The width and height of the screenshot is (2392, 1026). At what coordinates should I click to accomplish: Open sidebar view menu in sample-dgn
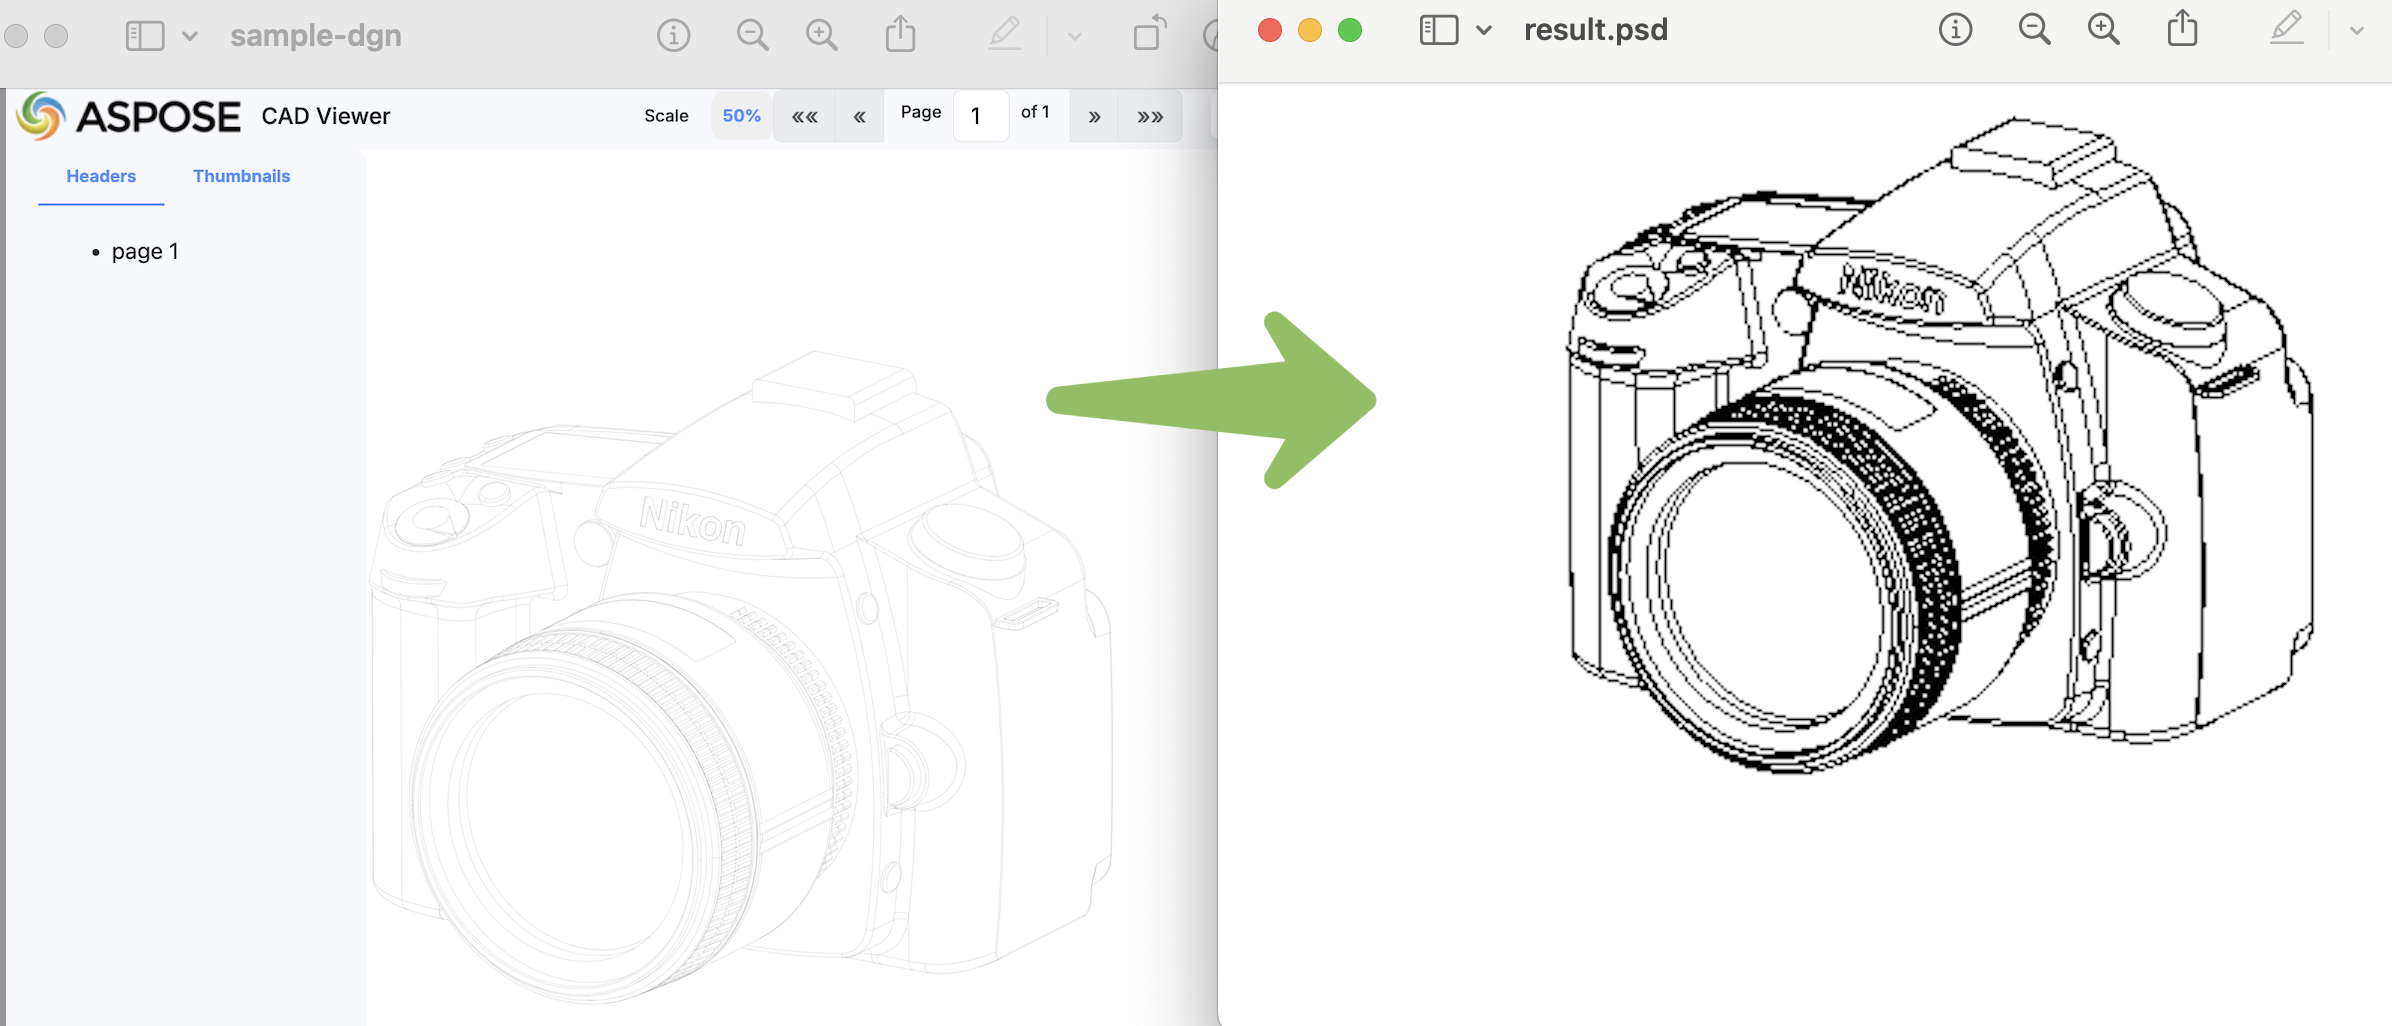pos(190,37)
